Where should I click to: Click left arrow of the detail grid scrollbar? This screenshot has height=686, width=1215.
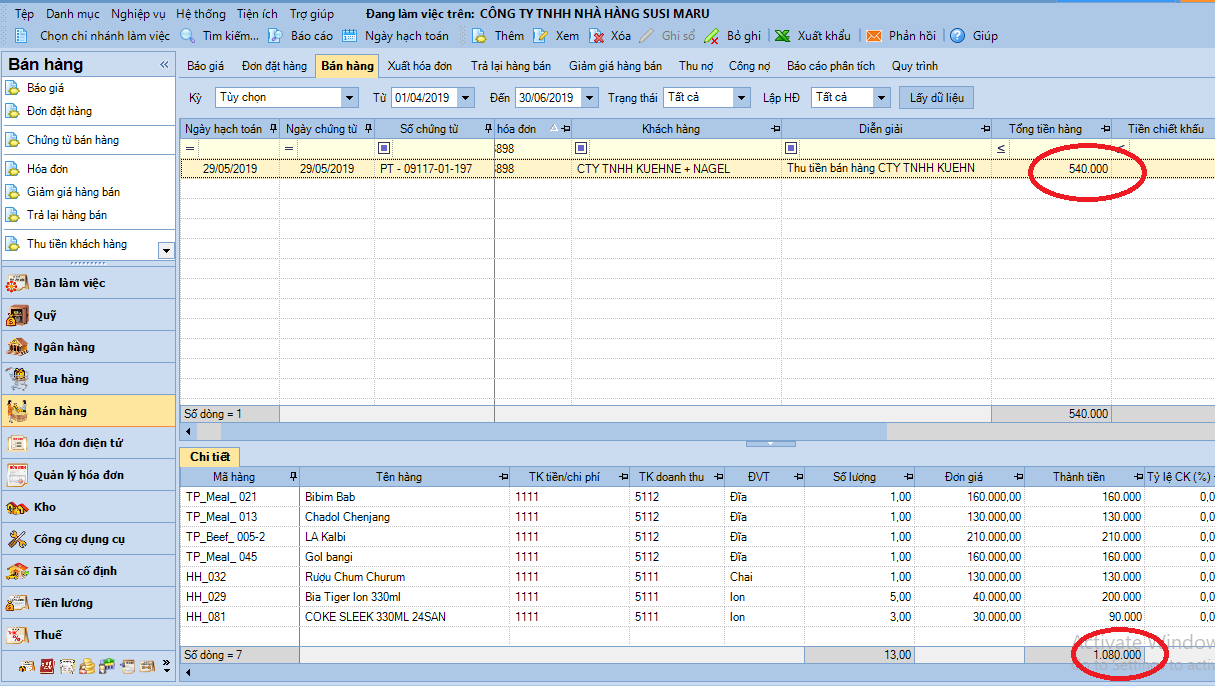pyautogui.click(x=189, y=673)
